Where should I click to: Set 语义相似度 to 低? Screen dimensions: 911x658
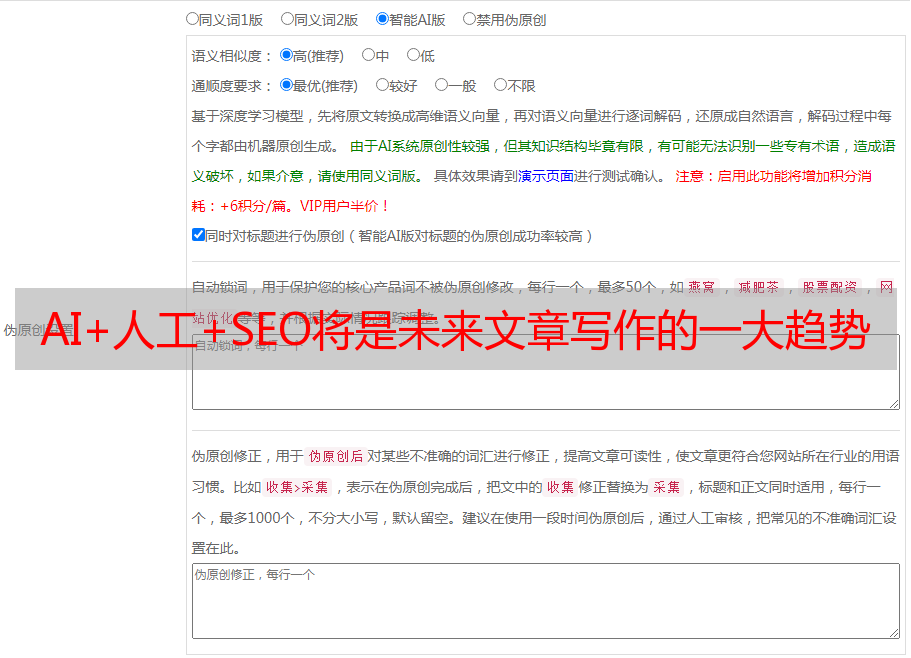coord(413,55)
